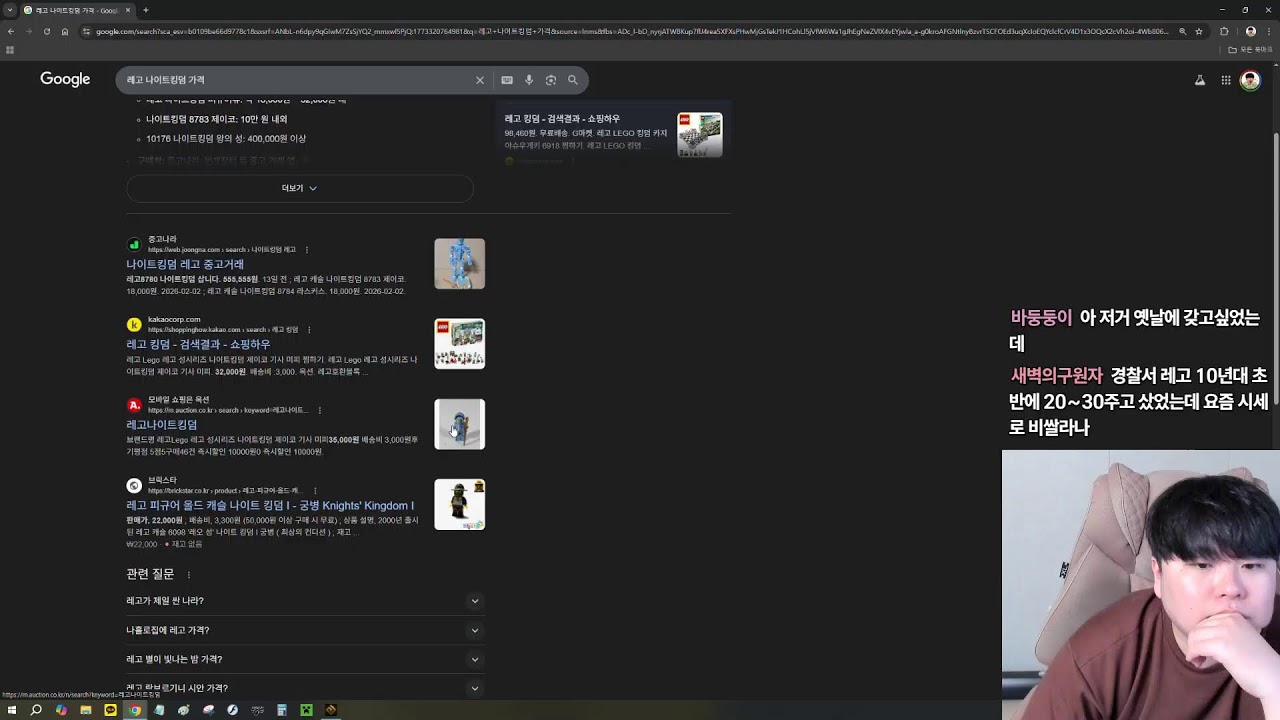1280x720 pixels.
Task: Select text 나이트킹덤 8783 제이코: 10만 원 내외
Action: (216, 119)
